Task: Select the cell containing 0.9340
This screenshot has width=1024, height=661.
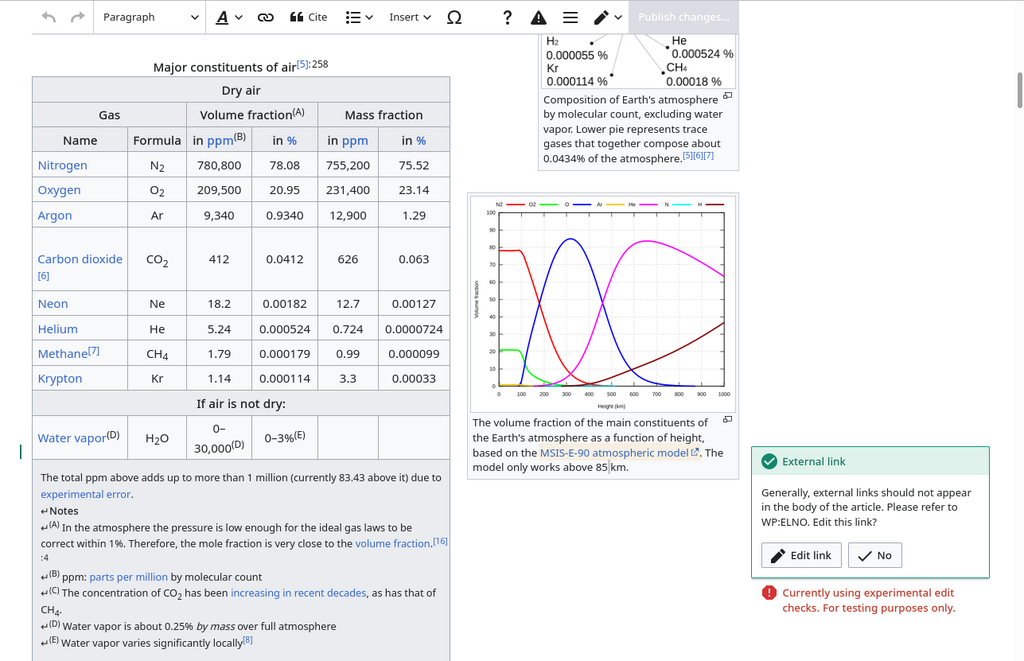Action: 285,216
